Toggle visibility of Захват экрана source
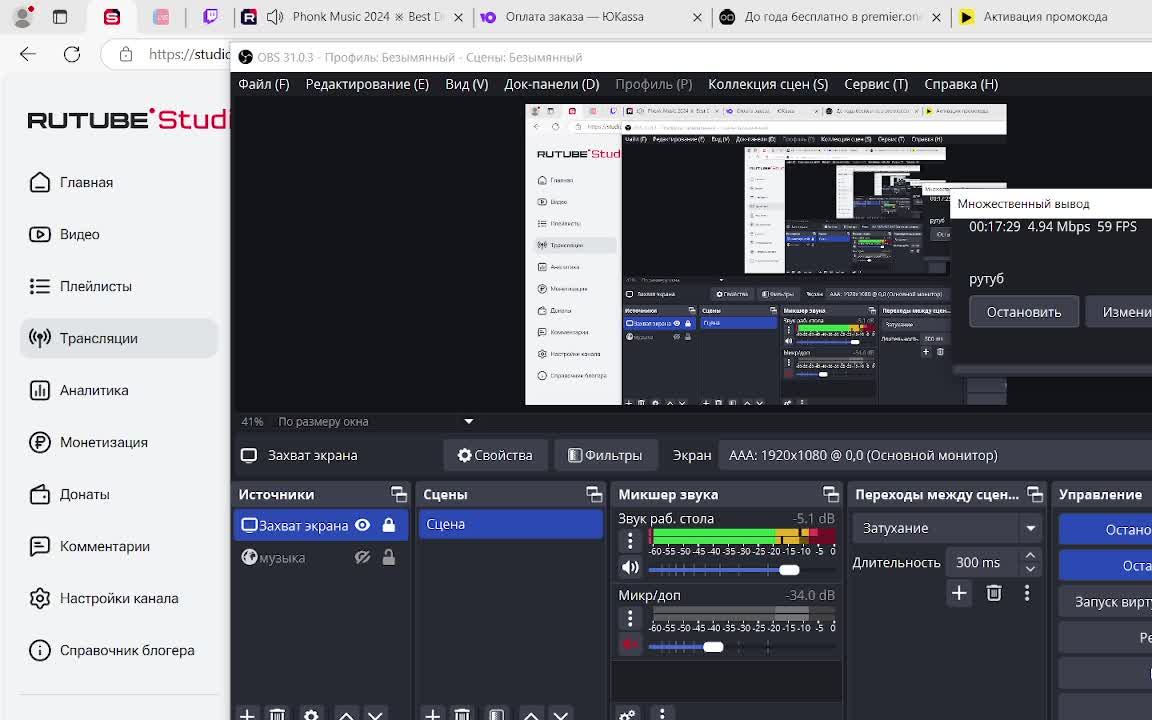The width and height of the screenshot is (1152, 720). 362,525
